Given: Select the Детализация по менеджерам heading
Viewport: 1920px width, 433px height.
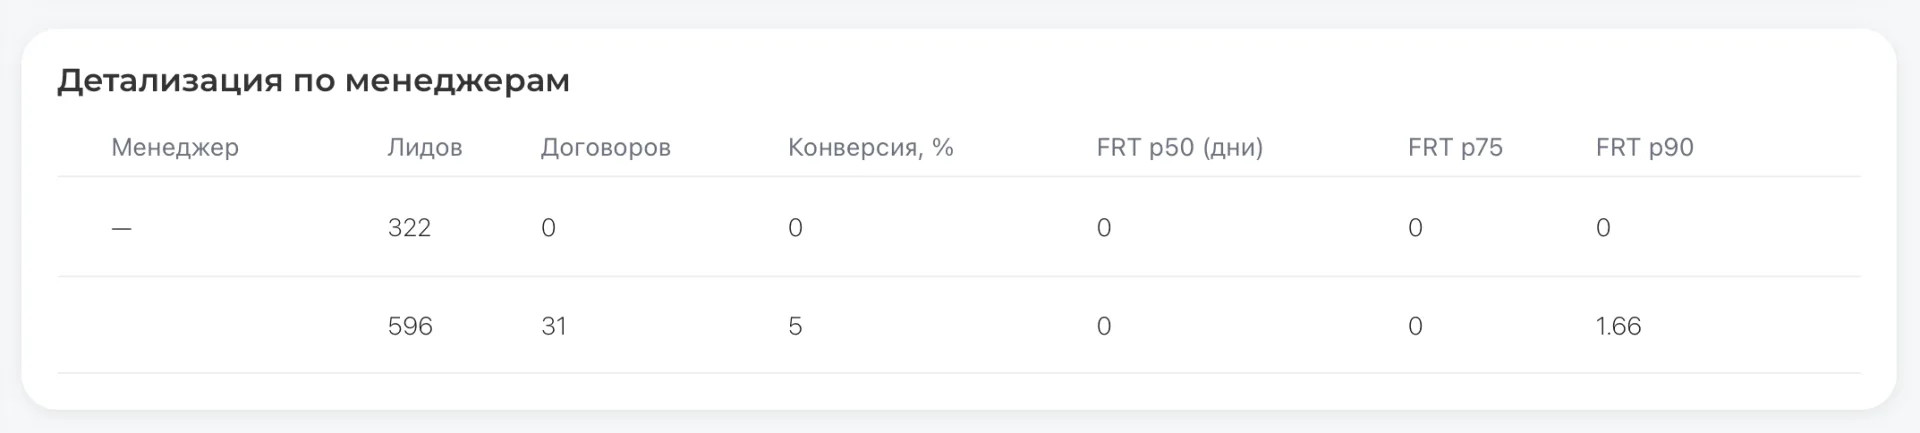Looking at the screenshot, I should pyautogui.click(x=313, y=80).
